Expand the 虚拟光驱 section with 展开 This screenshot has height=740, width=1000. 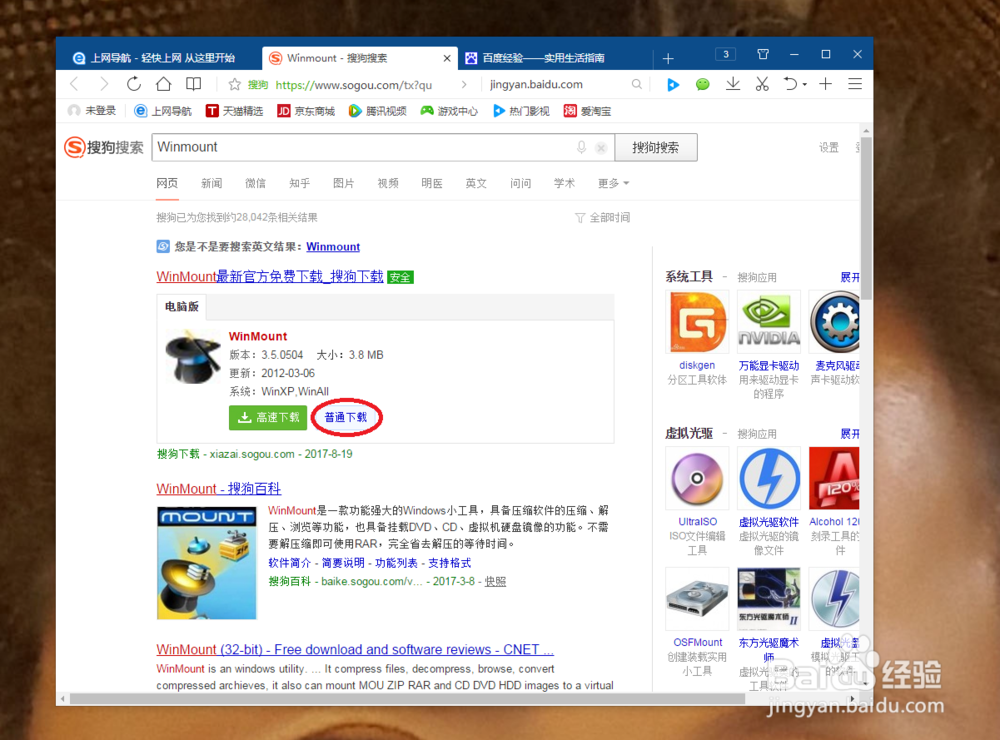coord(849,433)
